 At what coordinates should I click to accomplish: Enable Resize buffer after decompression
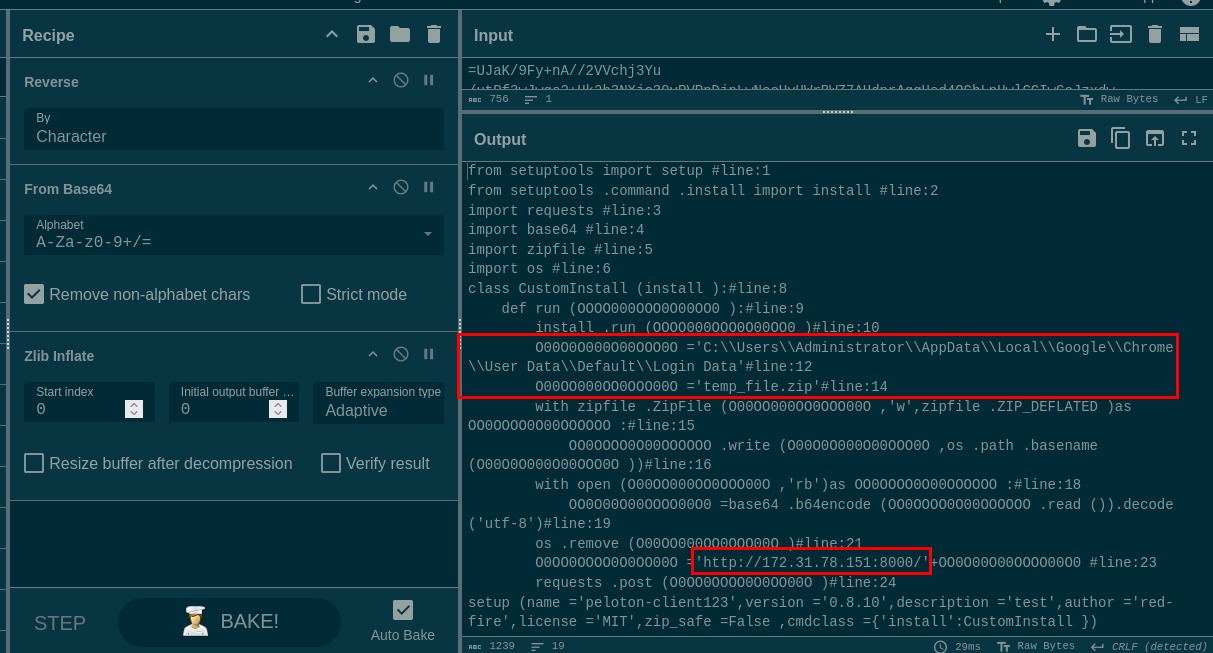click(34, 463)
